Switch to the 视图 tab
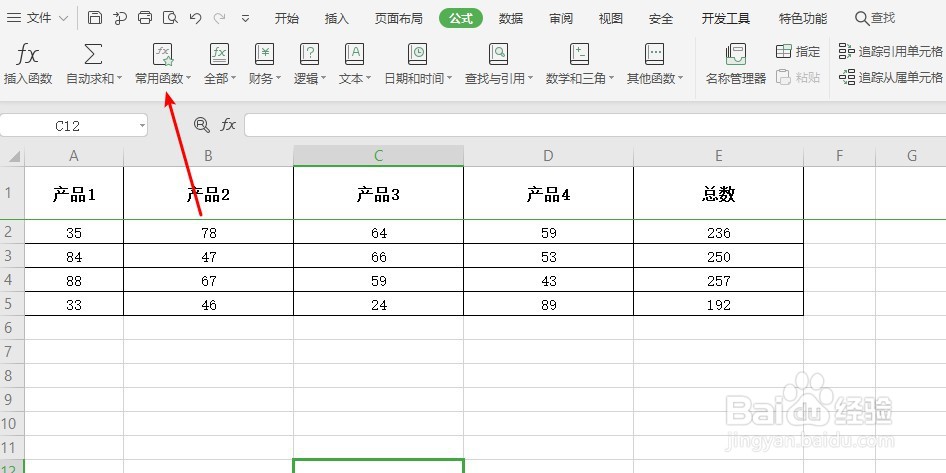This screenshot has width=946, height=473. coord(611,18)
